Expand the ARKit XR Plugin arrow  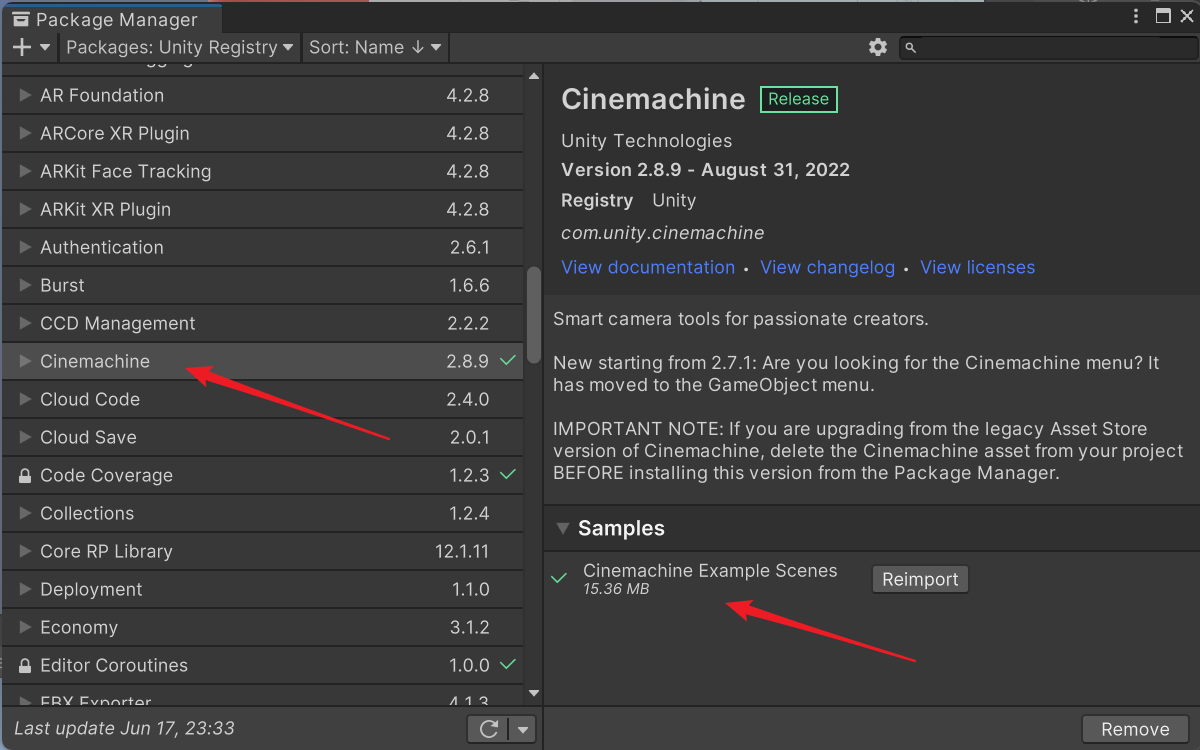(x=26, y=210)
